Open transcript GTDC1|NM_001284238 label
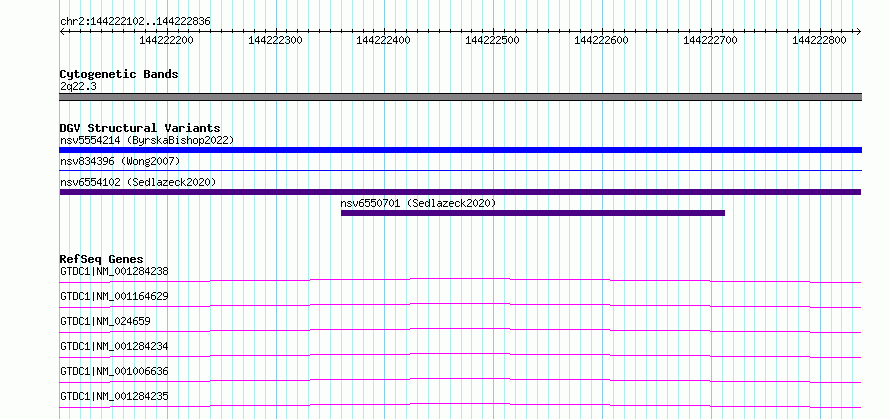890x419 pixels. tap(115, 271)
